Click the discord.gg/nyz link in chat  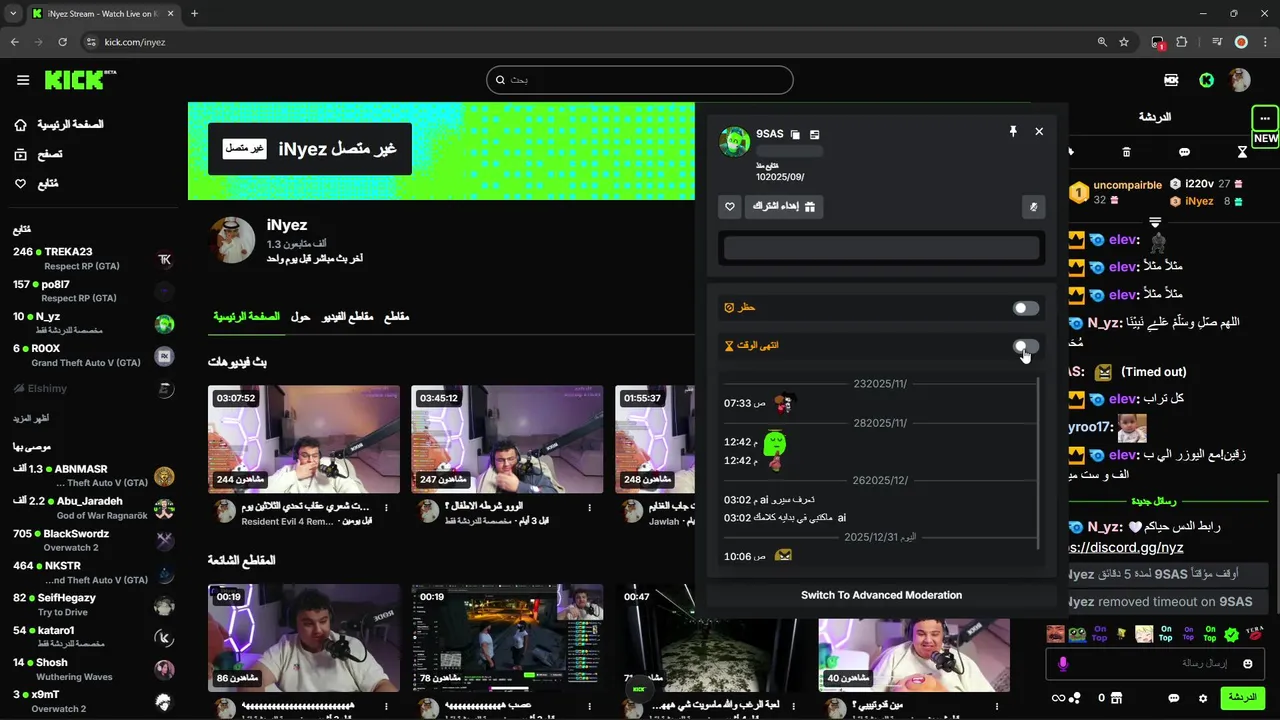[1126, 548]
